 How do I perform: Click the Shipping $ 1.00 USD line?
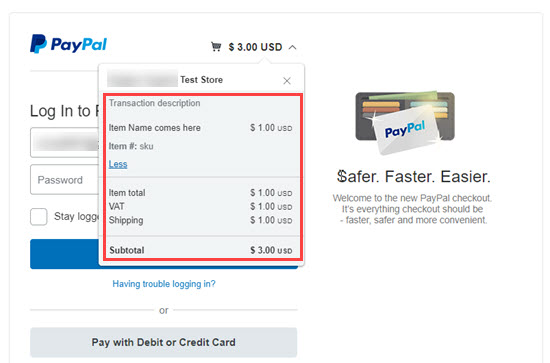(200, 220)
